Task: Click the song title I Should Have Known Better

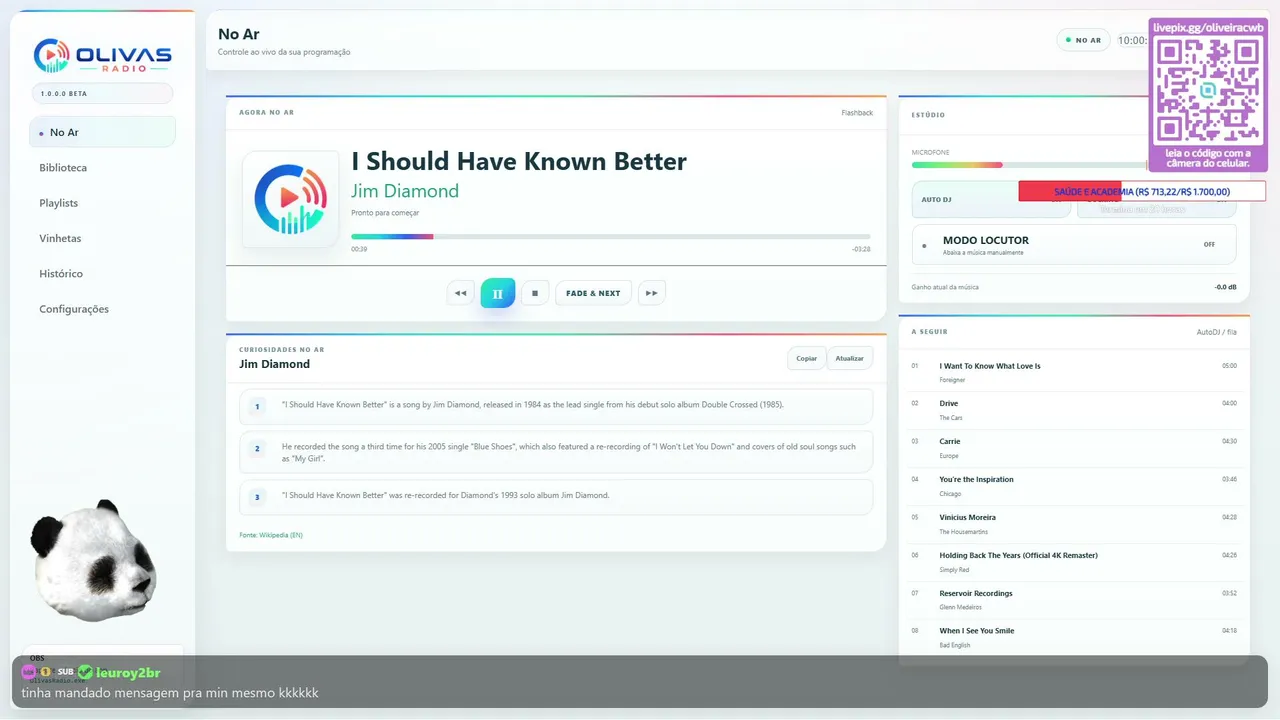Action: click(x=519, y=161)
